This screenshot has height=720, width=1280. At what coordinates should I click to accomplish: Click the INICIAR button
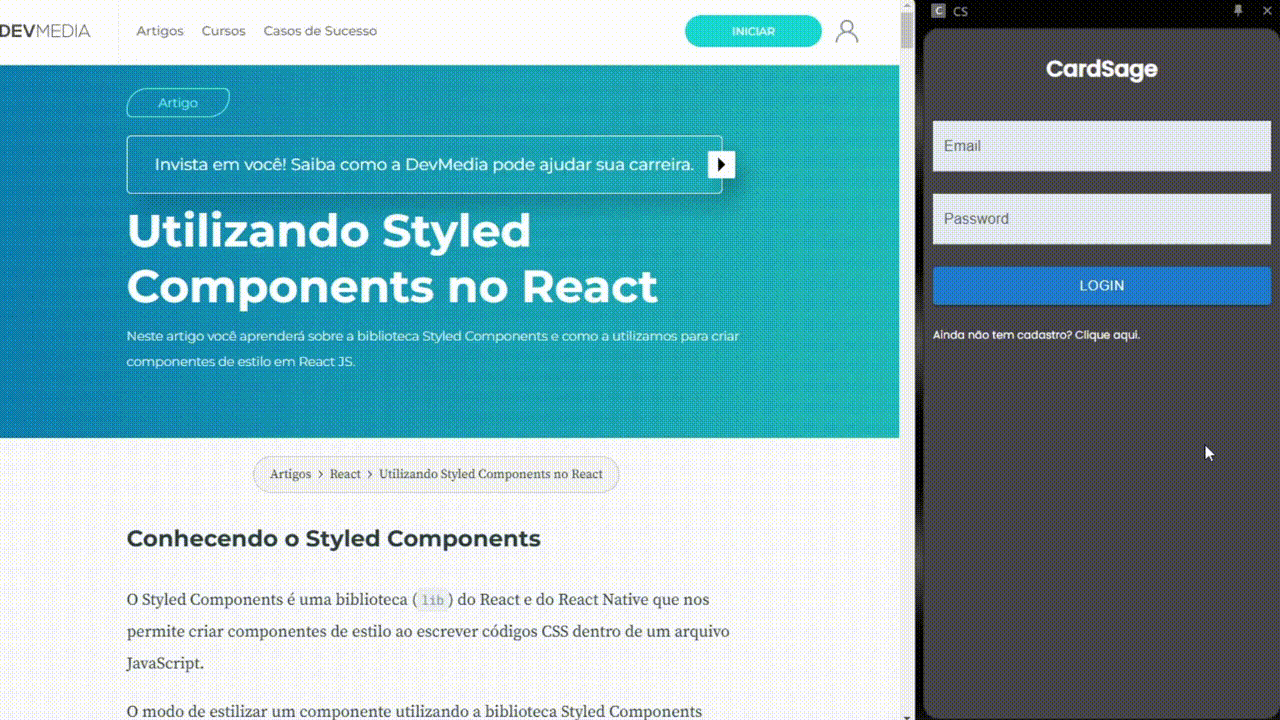point(753,31)
